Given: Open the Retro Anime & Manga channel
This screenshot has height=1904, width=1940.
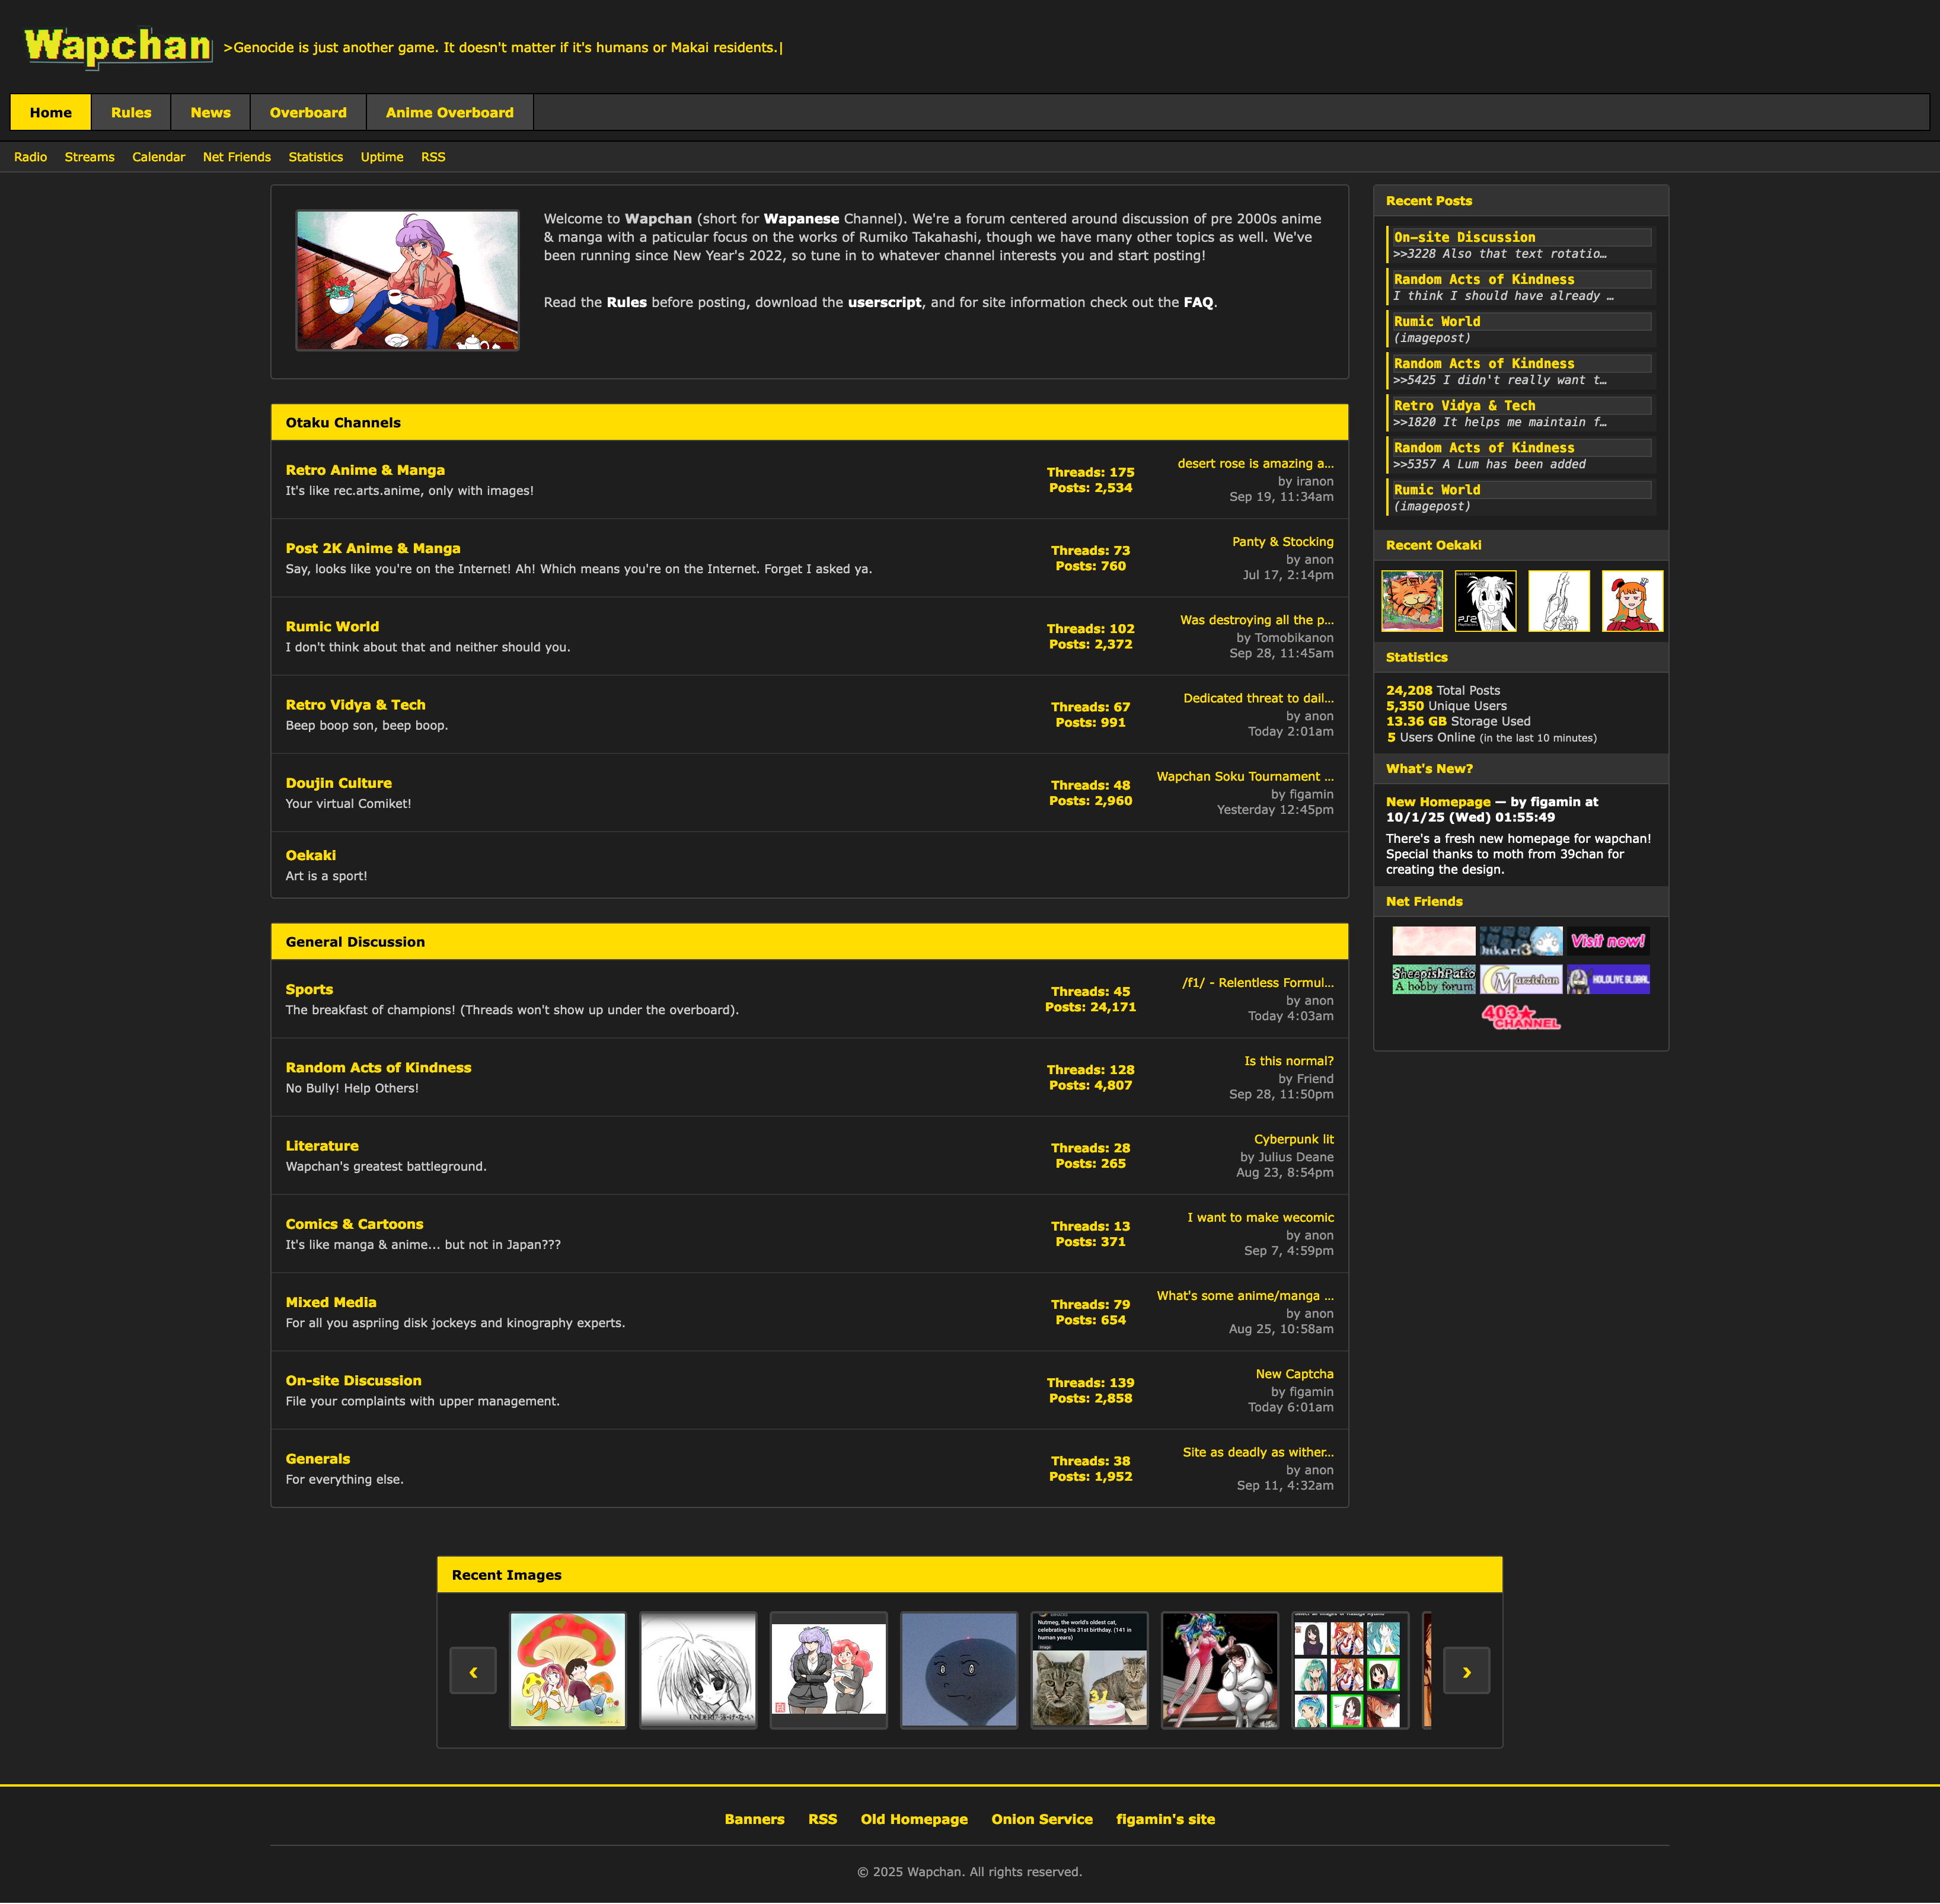Looking at the screenshot, I should click(365, 470).
